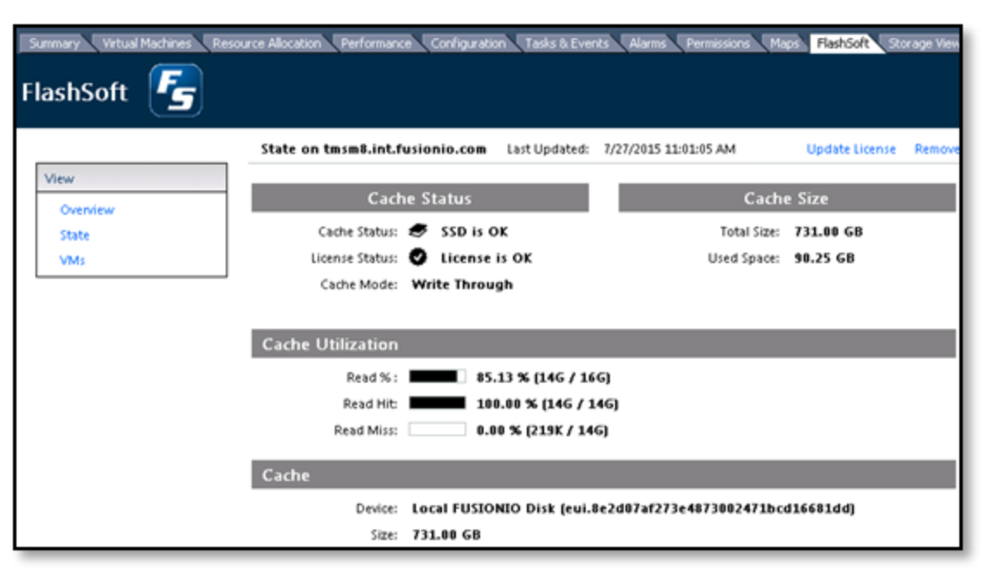
Task: Click the 'Cache Mode:' label
Action: (x=358, y=285)
